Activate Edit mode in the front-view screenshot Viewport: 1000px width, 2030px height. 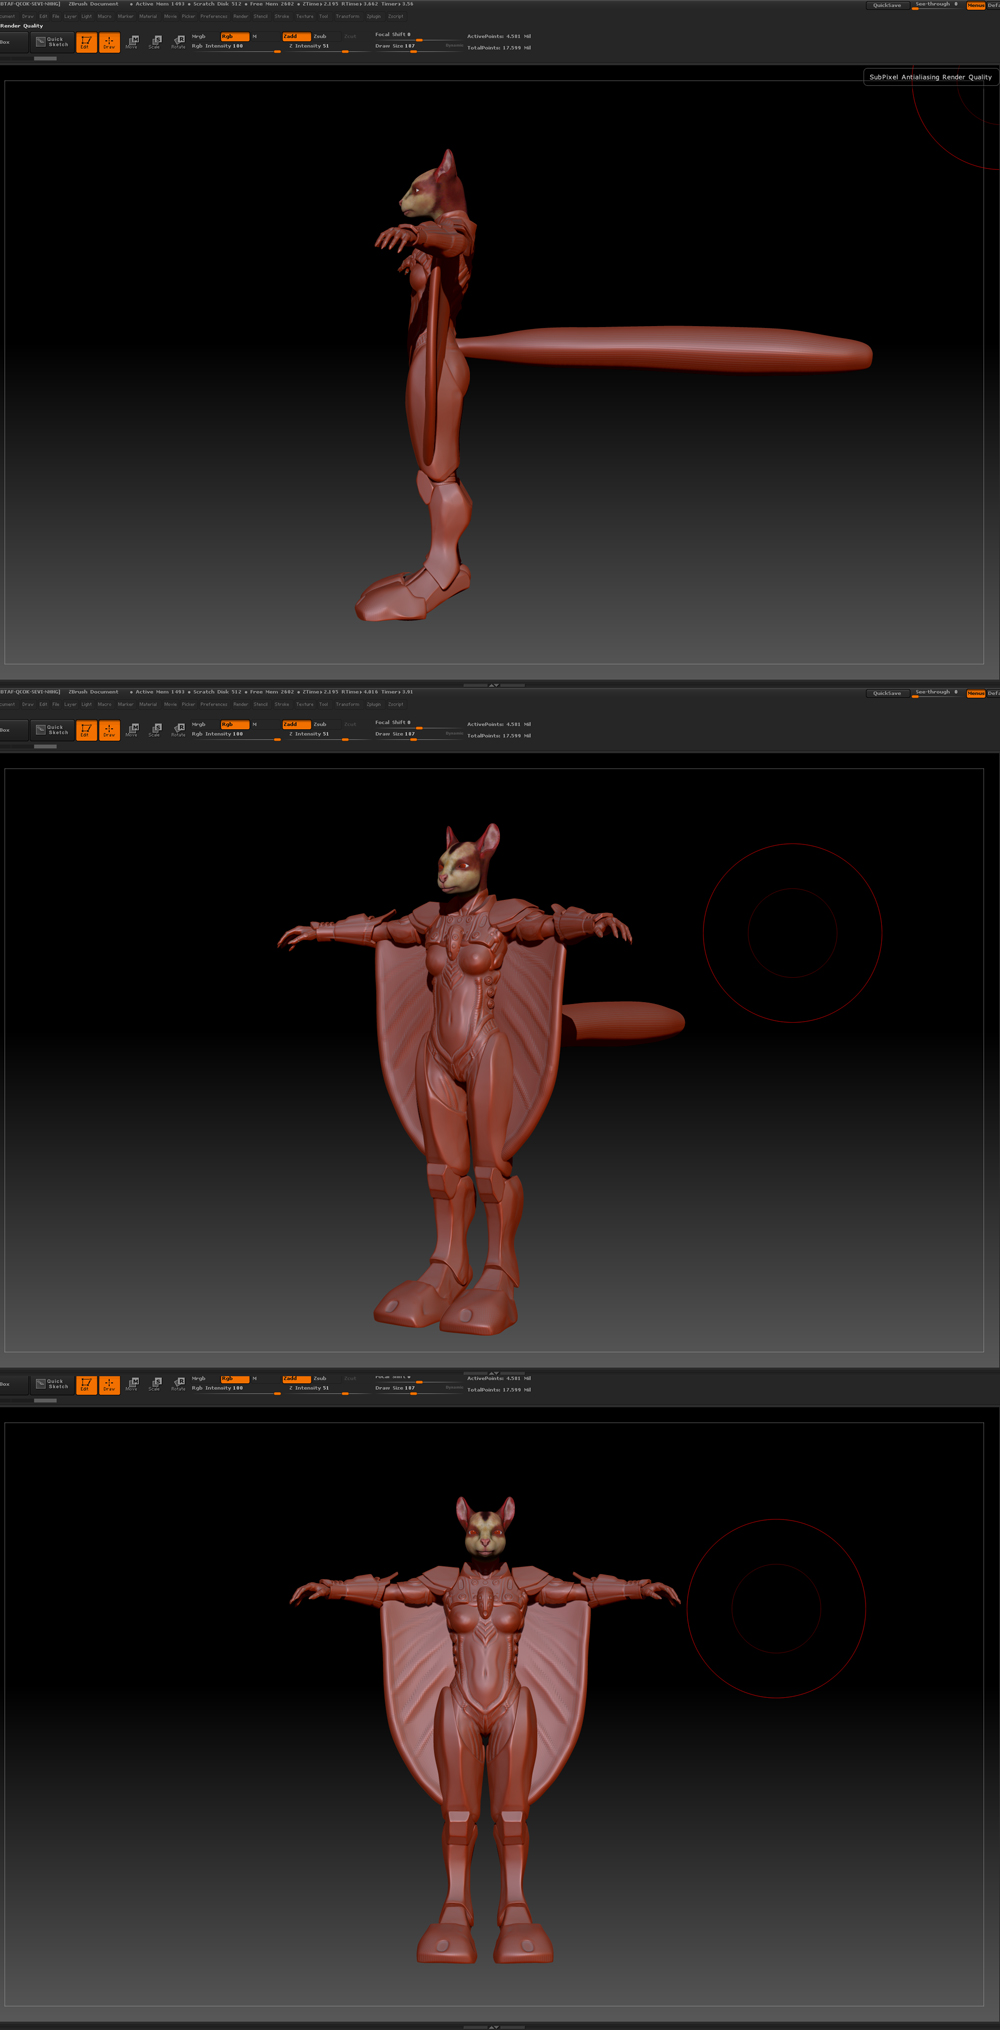click(86, 1384)
